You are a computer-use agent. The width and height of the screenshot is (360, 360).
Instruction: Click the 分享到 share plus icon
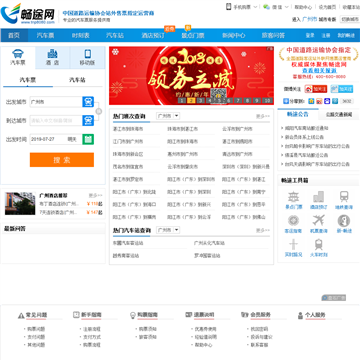(286, 101)
